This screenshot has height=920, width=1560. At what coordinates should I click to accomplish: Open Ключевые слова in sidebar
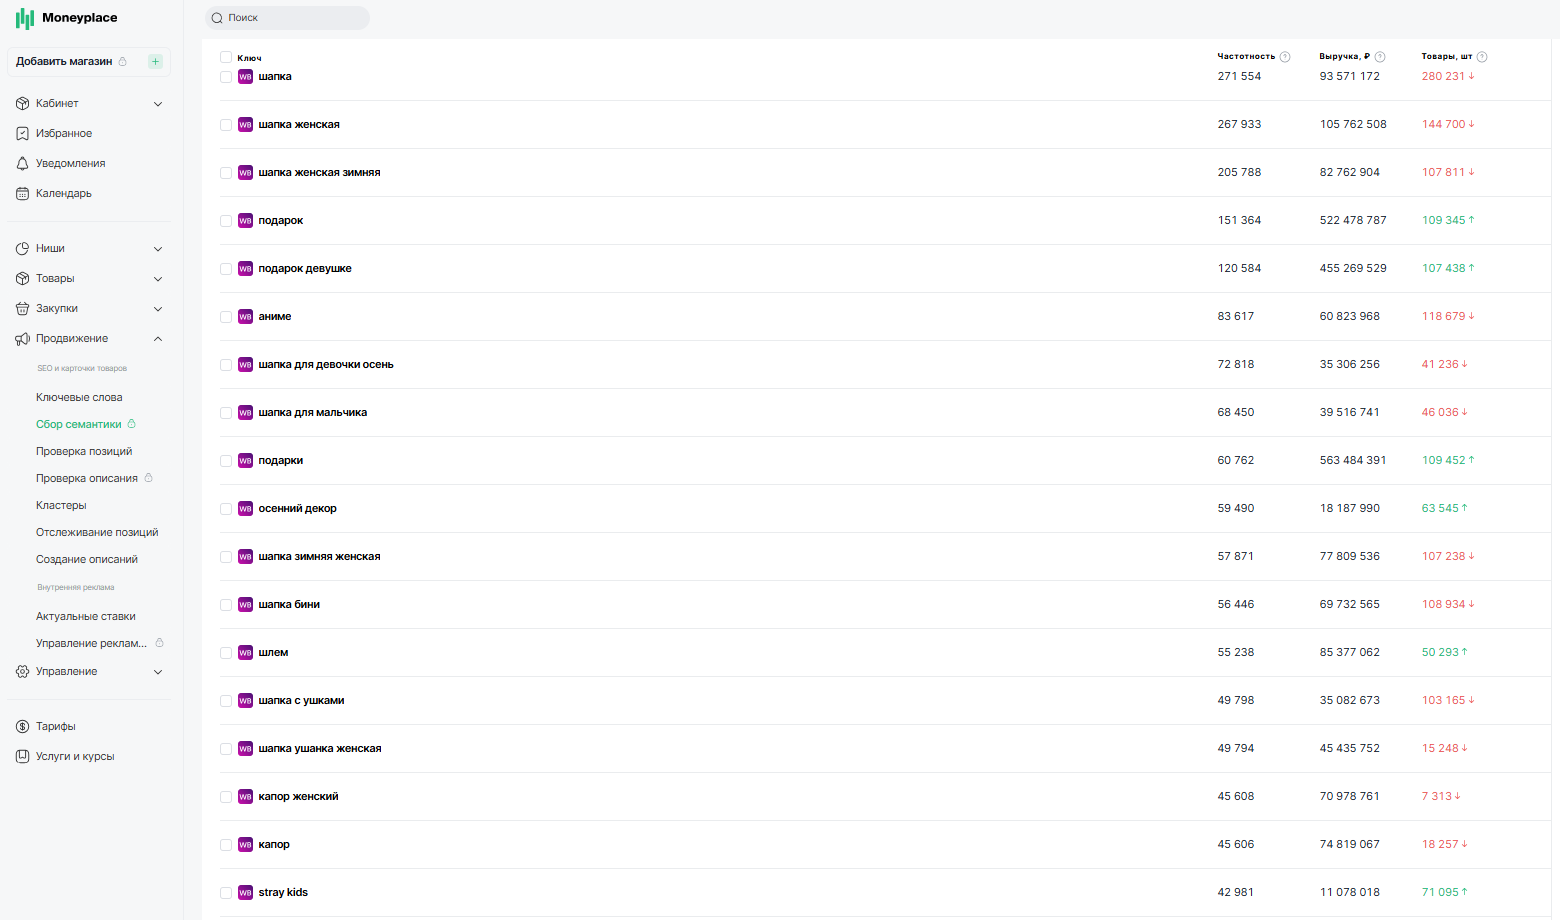tap(79, 397)
